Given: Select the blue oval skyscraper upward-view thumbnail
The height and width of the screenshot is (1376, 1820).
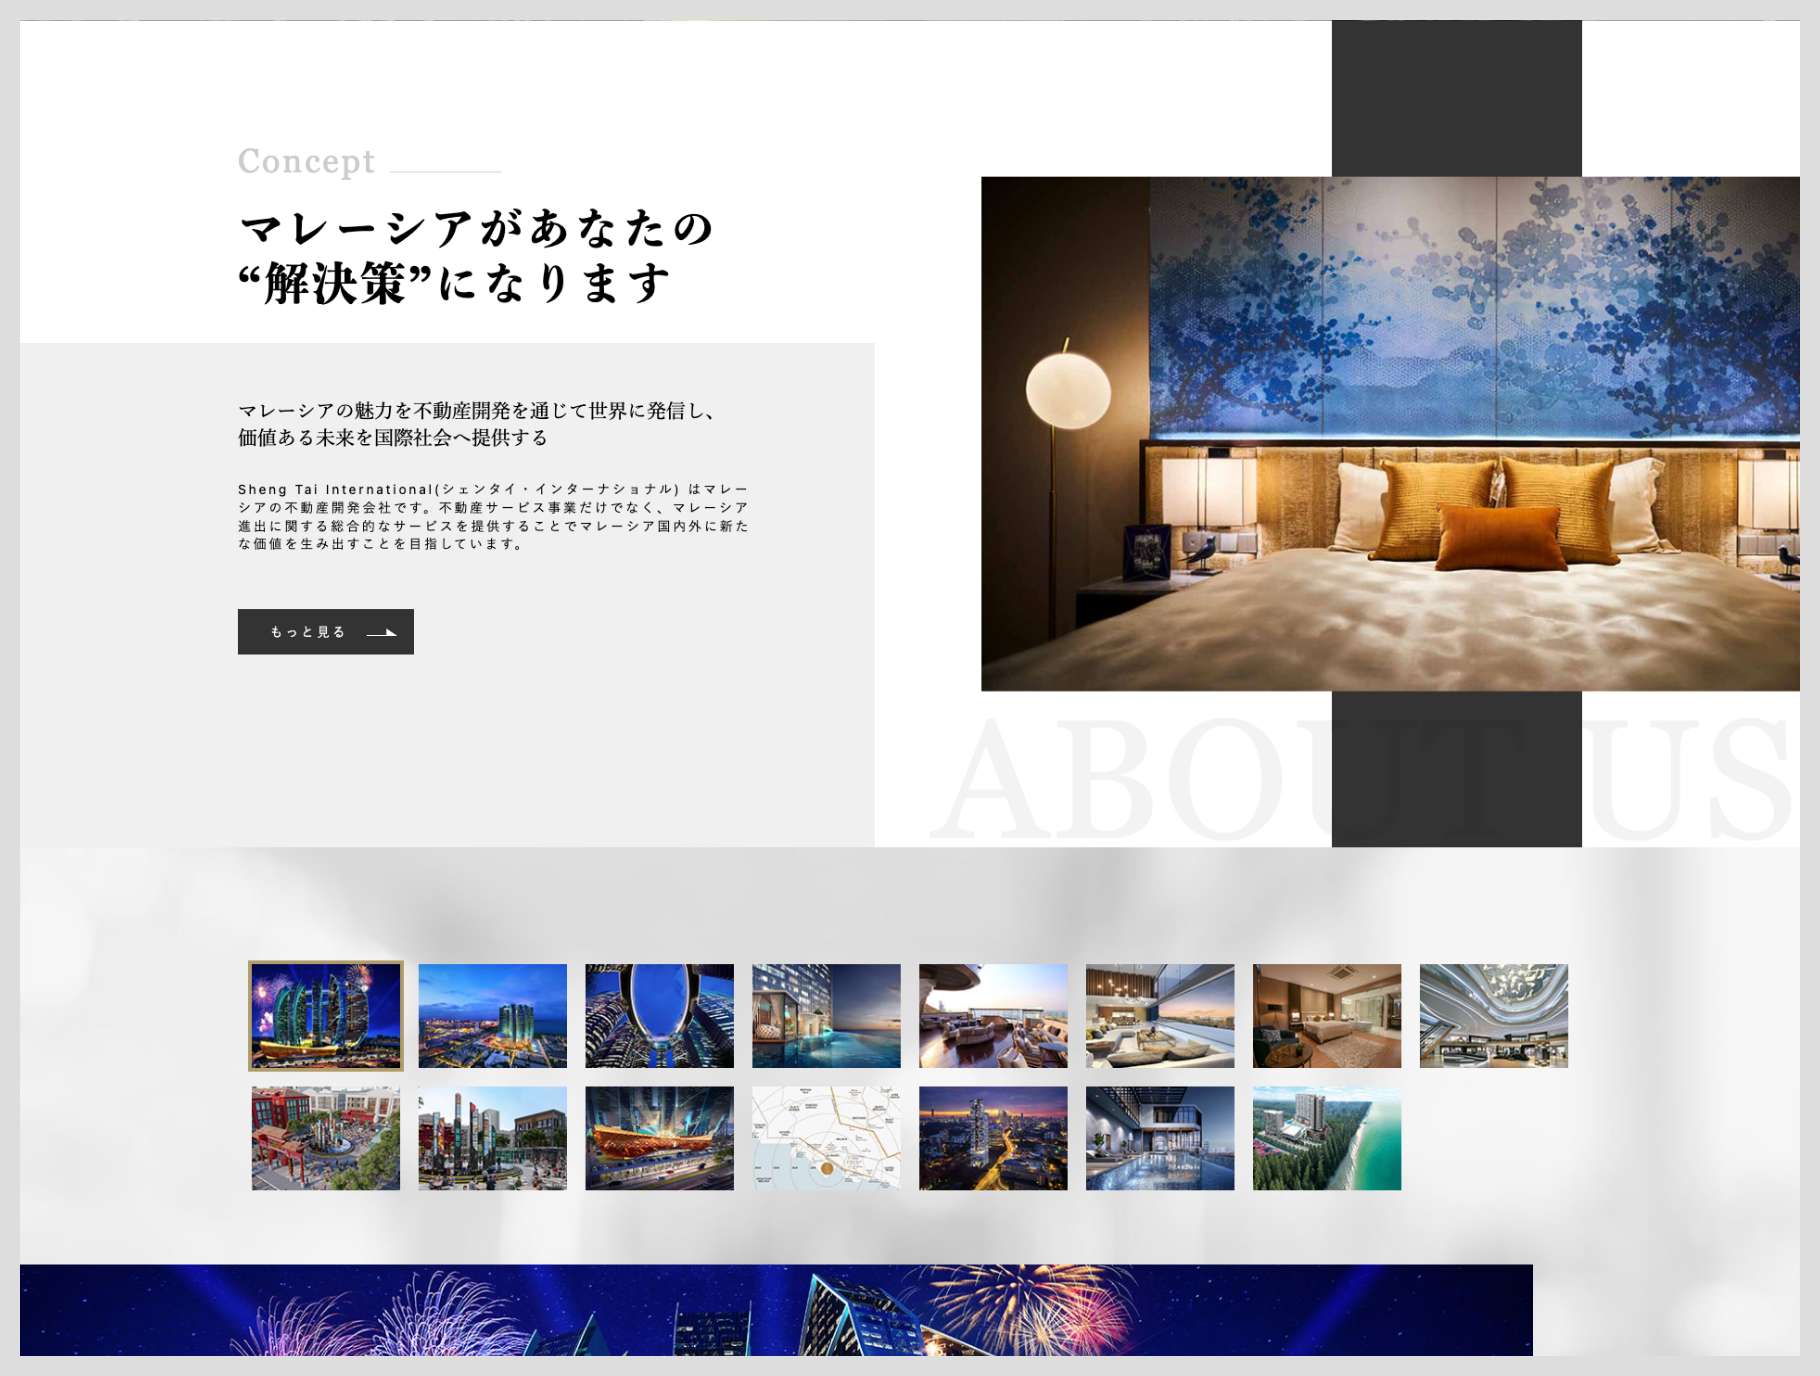Looking at the screenshot, I should 659,1016.
